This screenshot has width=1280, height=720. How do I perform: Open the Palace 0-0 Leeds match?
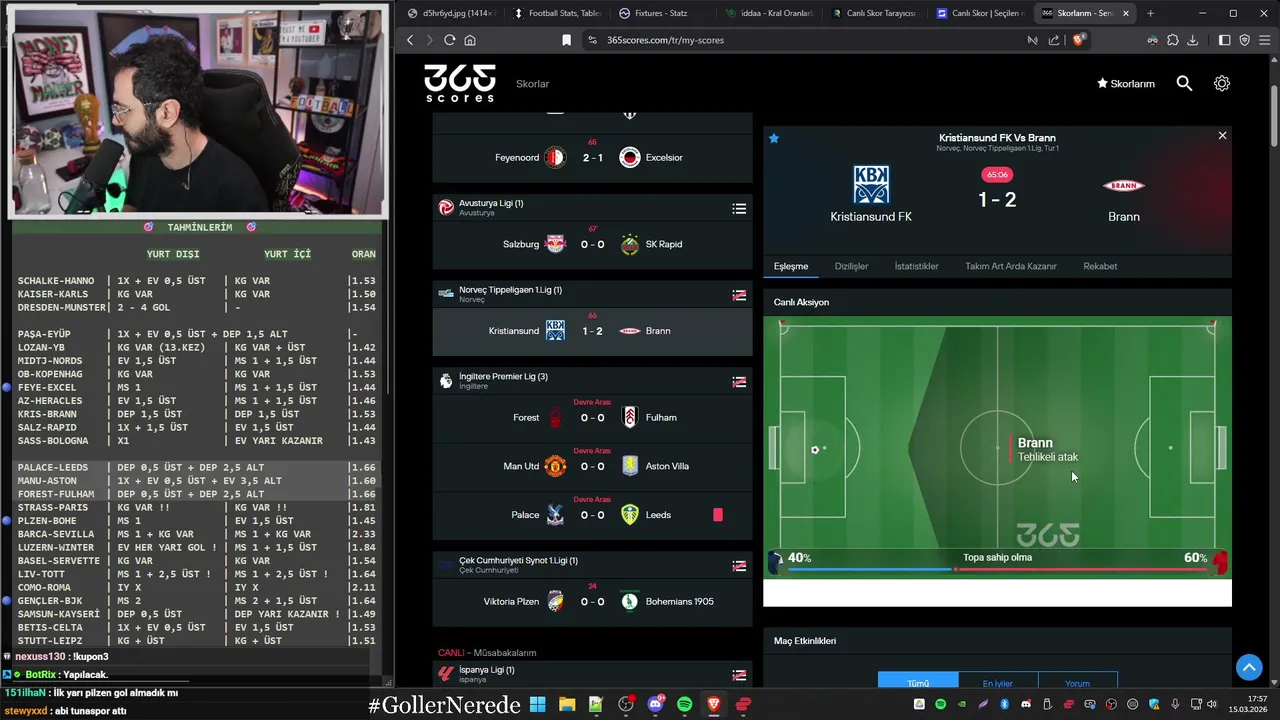[592, 515]
